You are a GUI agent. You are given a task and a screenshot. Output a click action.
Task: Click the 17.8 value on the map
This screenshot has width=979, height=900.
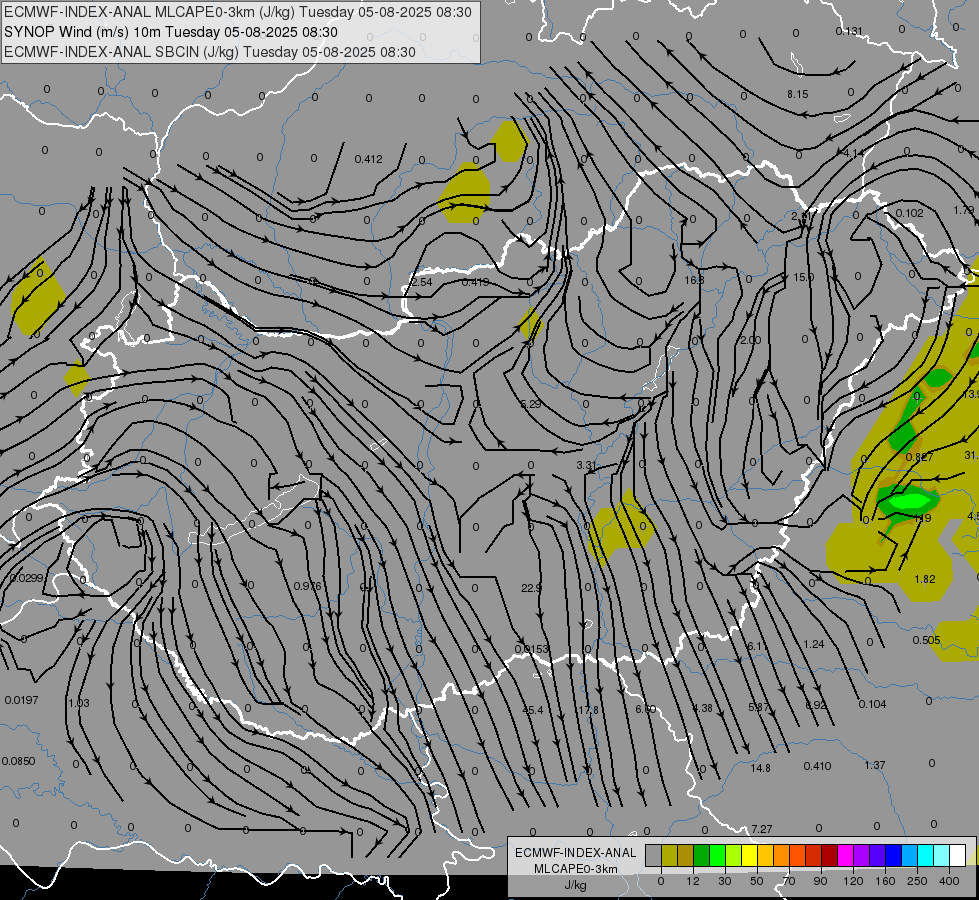pos(589,711)
